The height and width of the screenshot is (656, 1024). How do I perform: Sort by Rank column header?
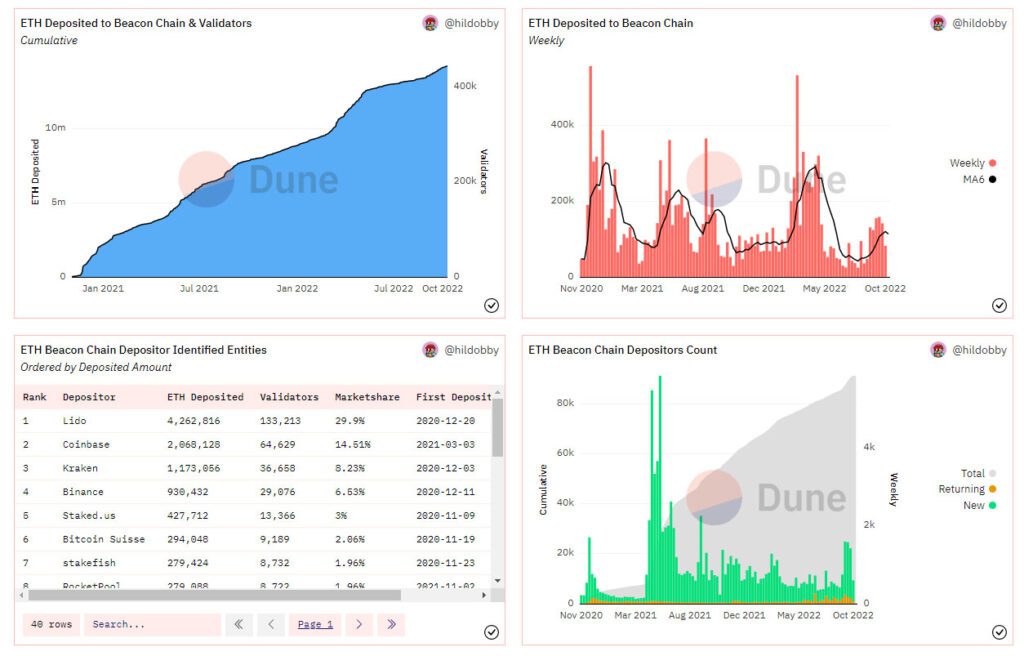(x=35, y=397)
